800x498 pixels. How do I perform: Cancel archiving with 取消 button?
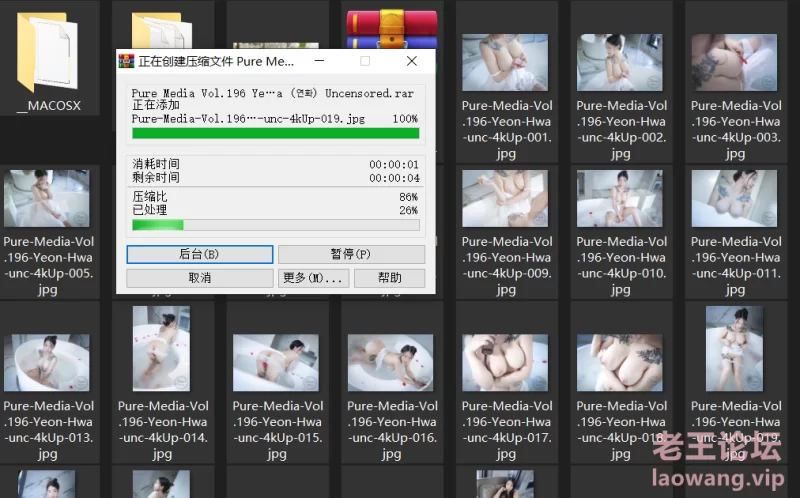pos(199,278)
